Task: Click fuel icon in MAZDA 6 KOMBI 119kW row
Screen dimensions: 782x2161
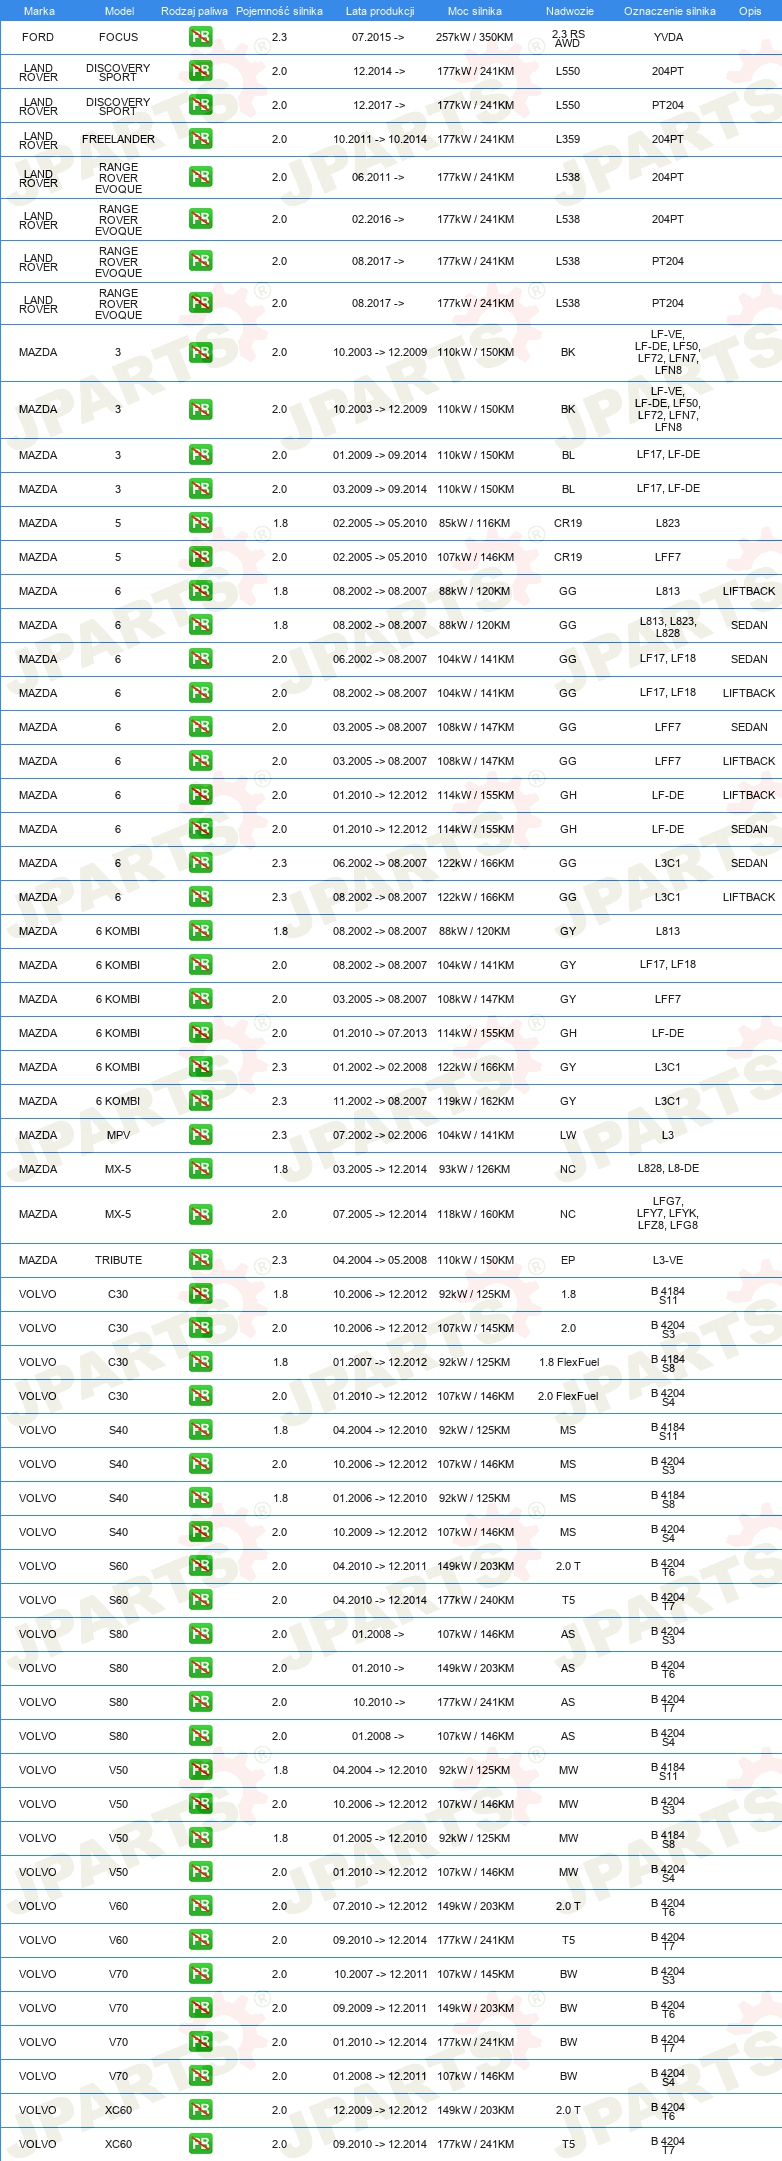Action: [x=200, y=1101]
